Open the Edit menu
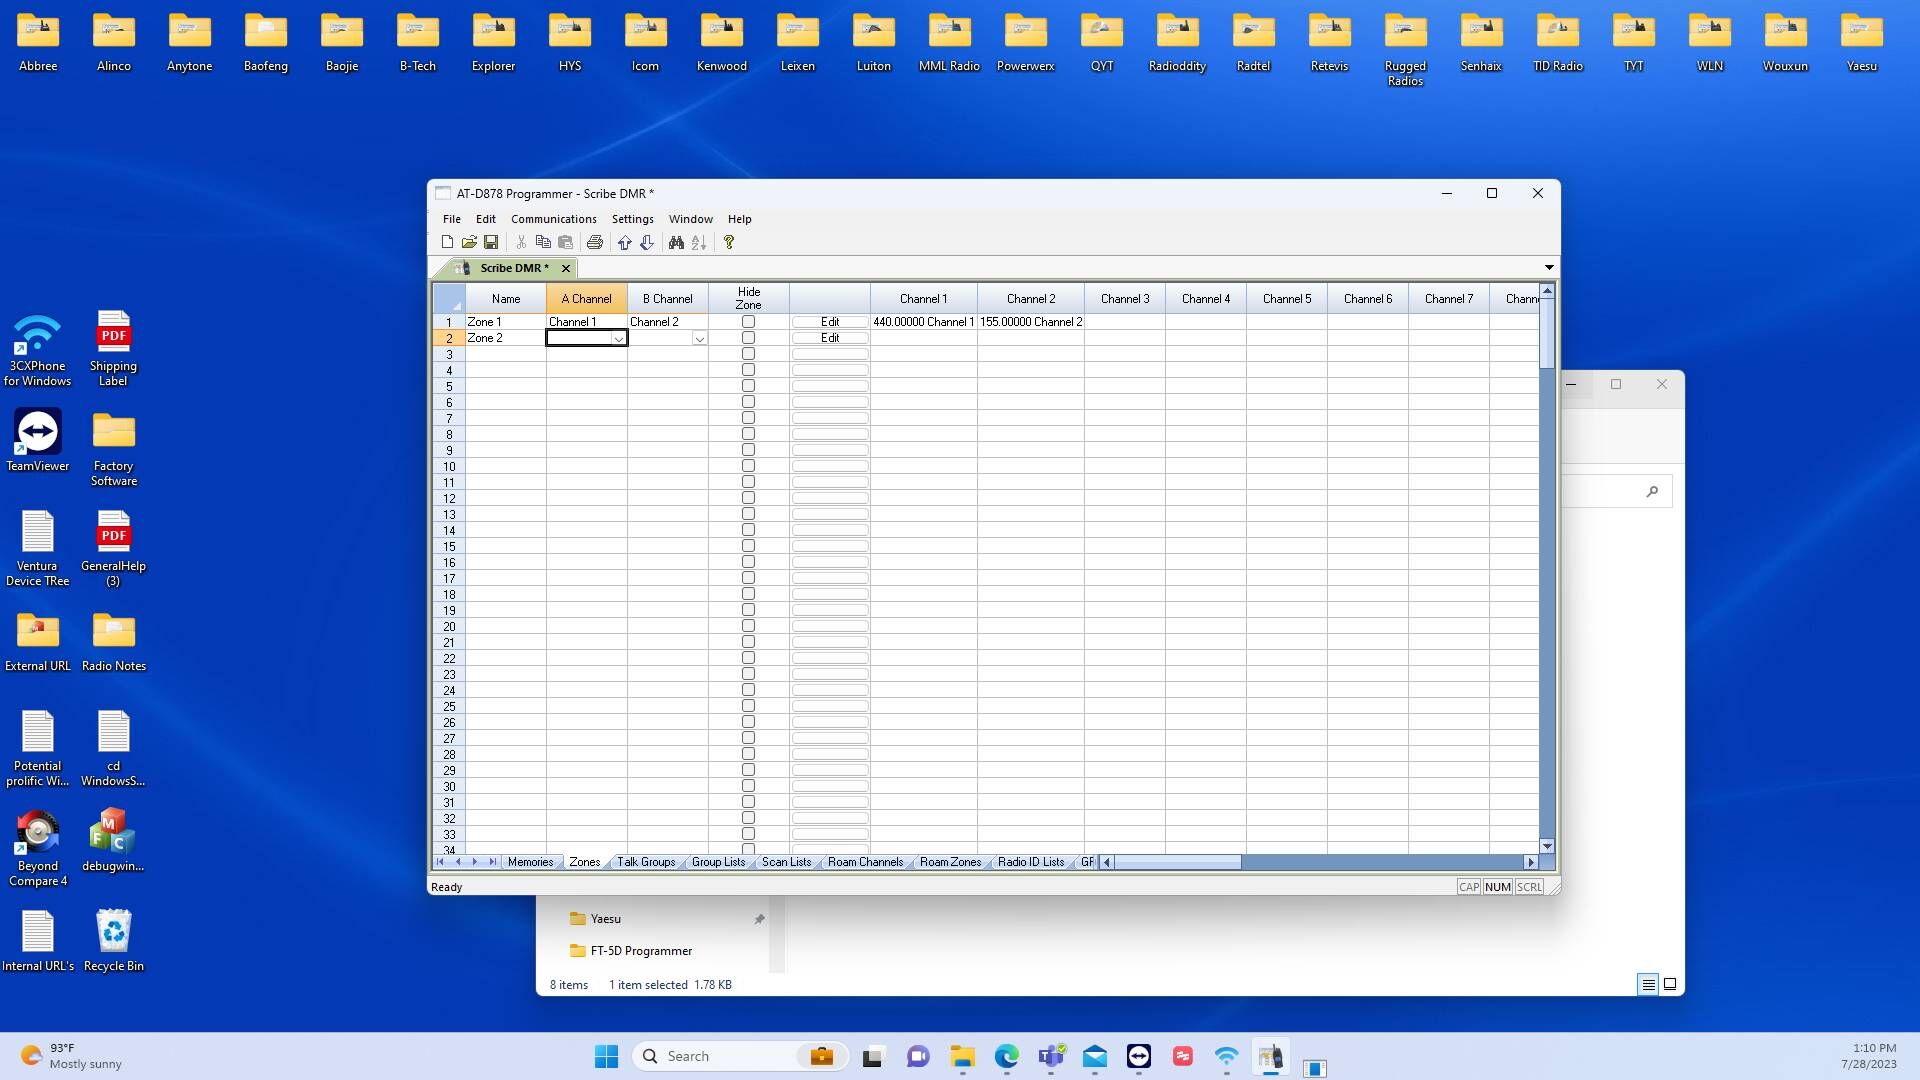The image size is (1920, 1080). click(x=486, y=219)
